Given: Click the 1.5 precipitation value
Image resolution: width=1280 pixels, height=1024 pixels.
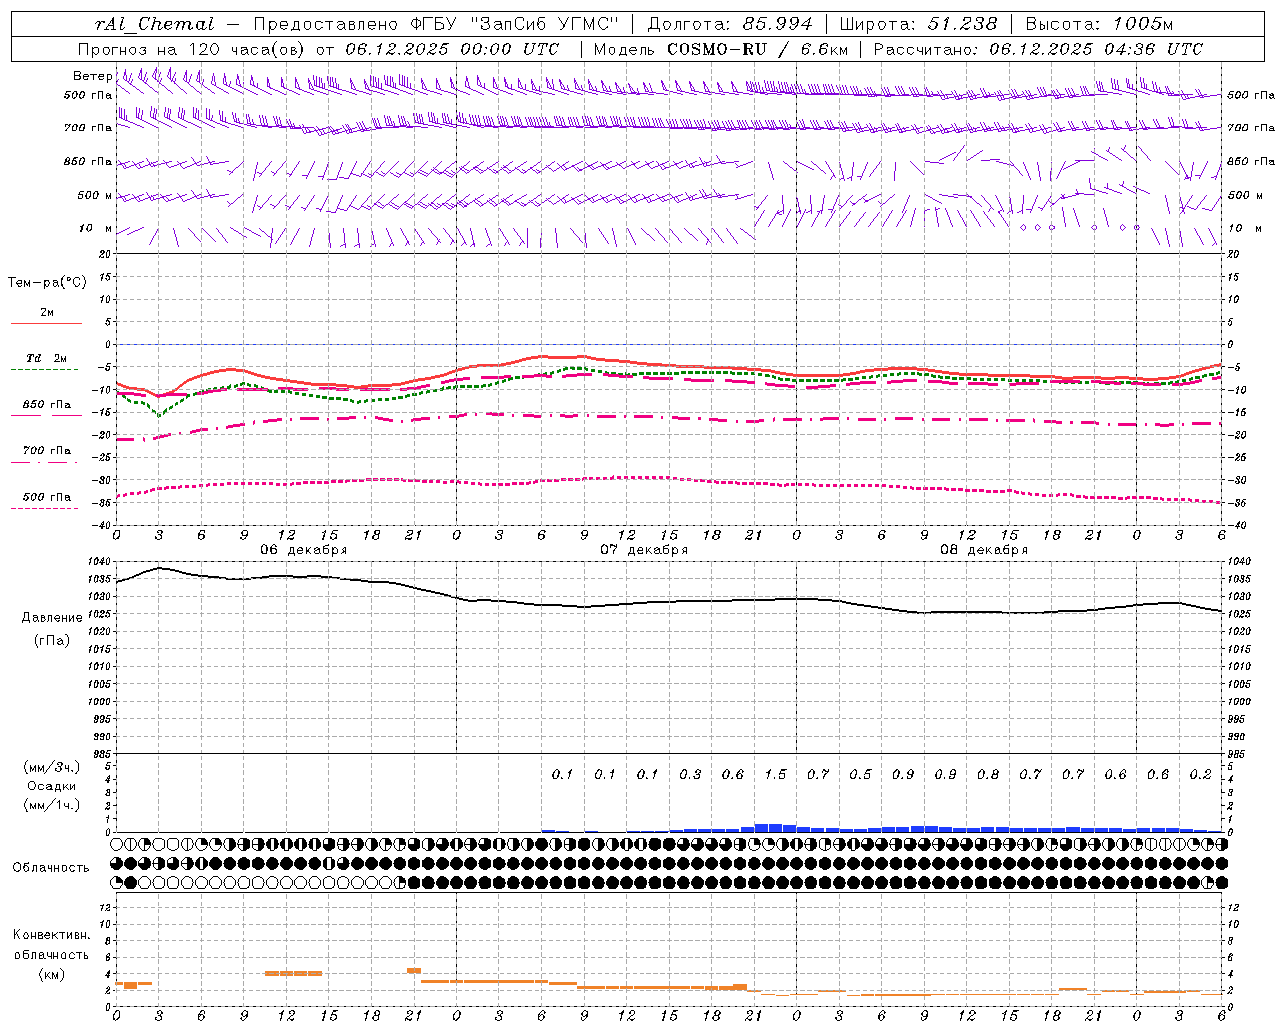Looking at the screenshot, I should point(775,774).
